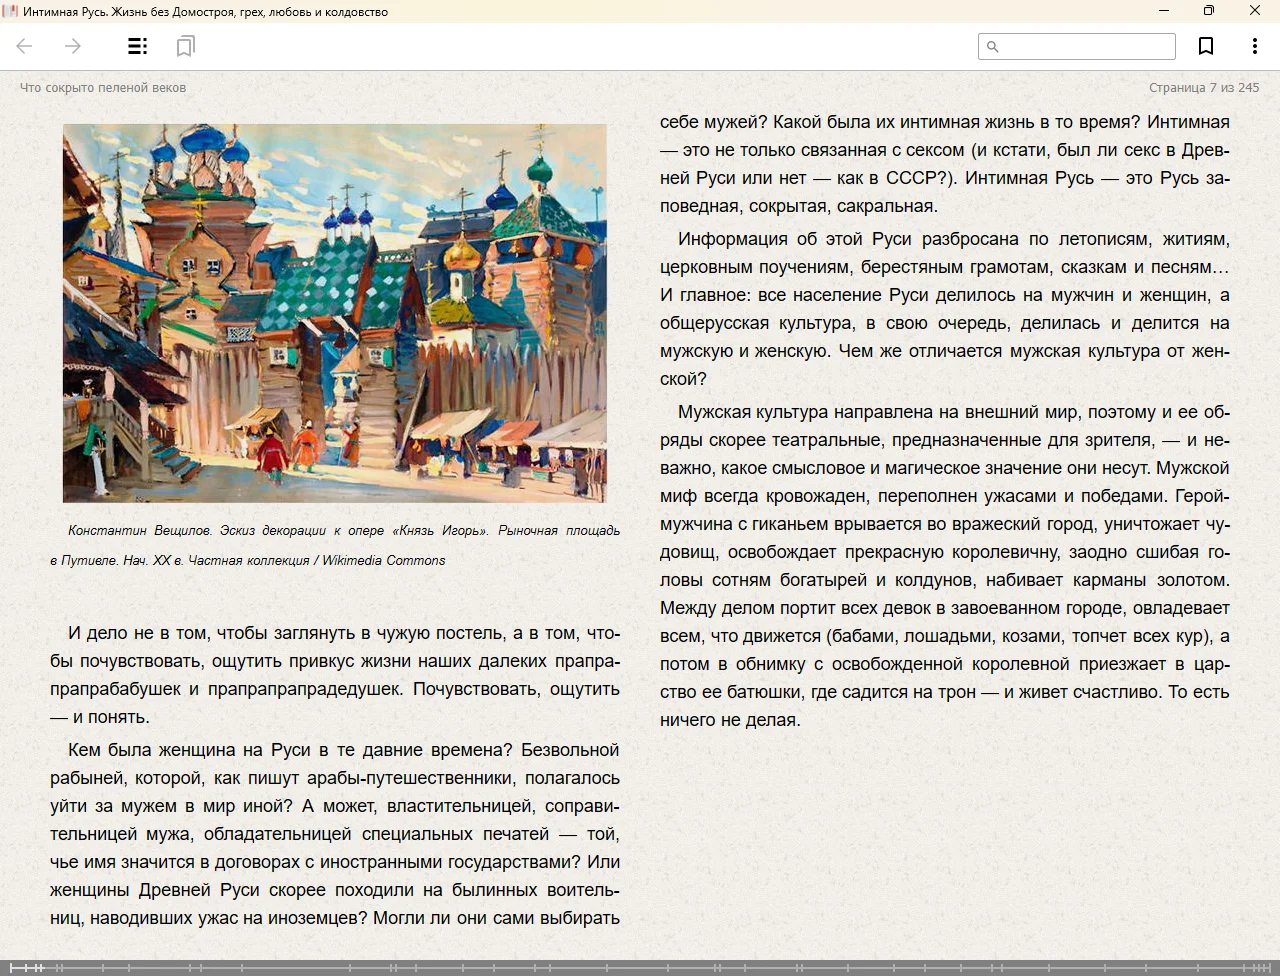Open the bookmarks list panel
This screenshot has height=976, width=1280.
pos(185,46)
